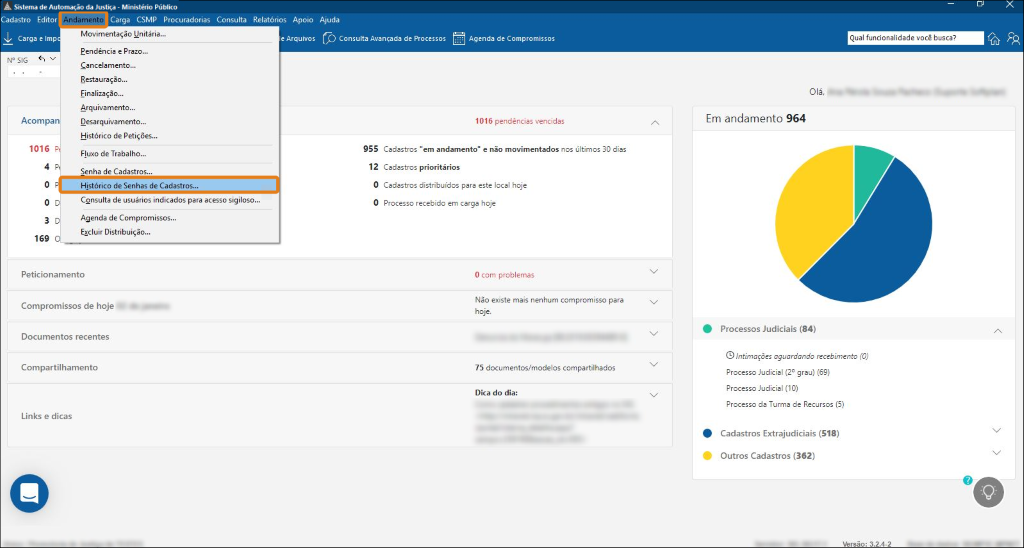The width and height of the screenshot is (1024, 548).
Task: Click the home icon in the toolbar
Action: [994, 39]
